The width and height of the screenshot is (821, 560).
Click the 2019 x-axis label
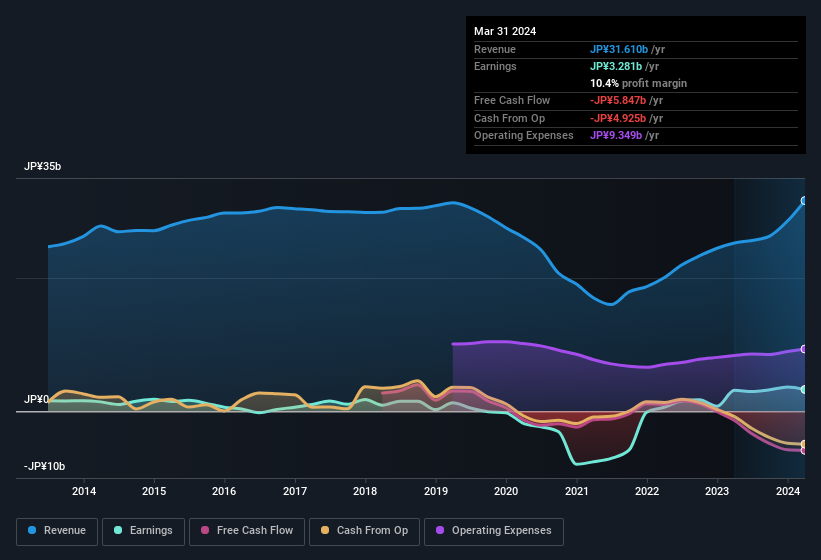436,491
